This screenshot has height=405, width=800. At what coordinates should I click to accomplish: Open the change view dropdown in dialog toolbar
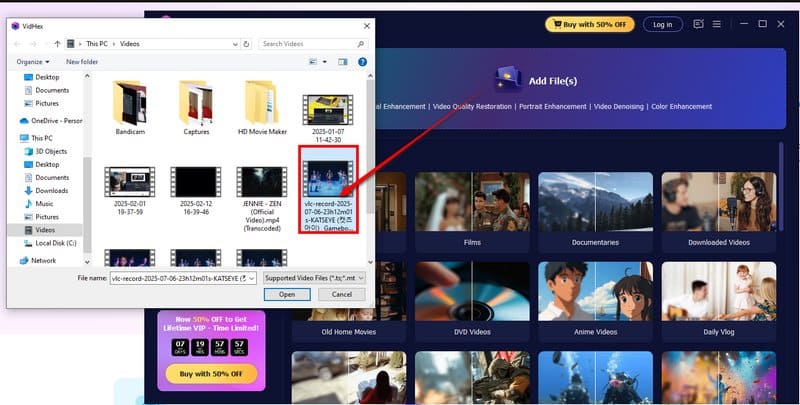pos(324,61)
